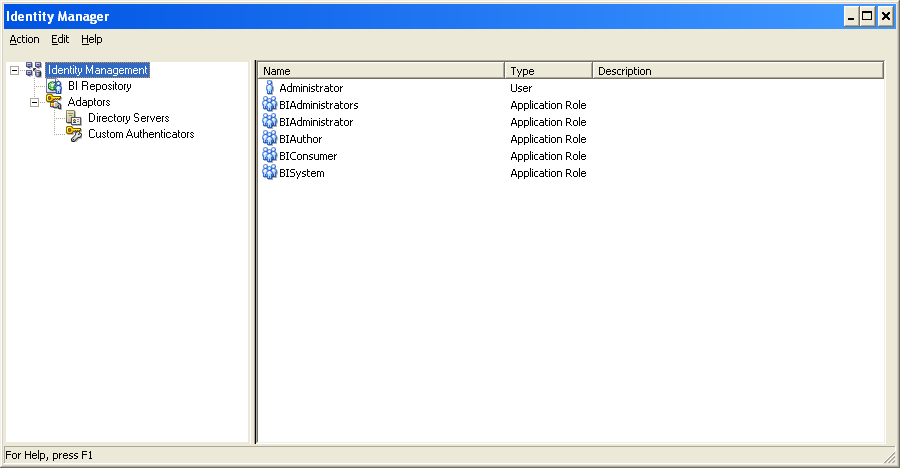Click the Description column header
Image resolution: width=900 pixels, height=468 pixels.
coord(737,71)
